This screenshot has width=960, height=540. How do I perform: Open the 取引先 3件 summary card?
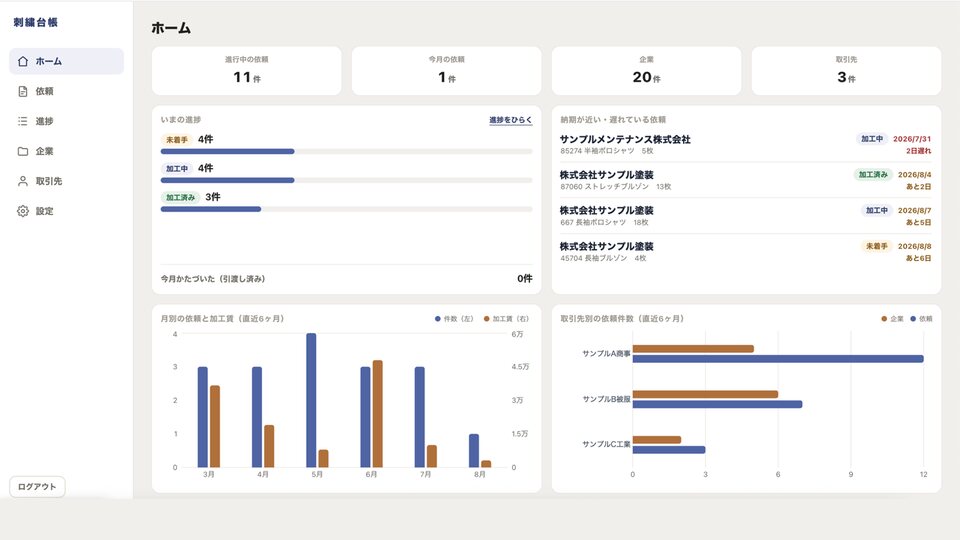tap(846, 70)
